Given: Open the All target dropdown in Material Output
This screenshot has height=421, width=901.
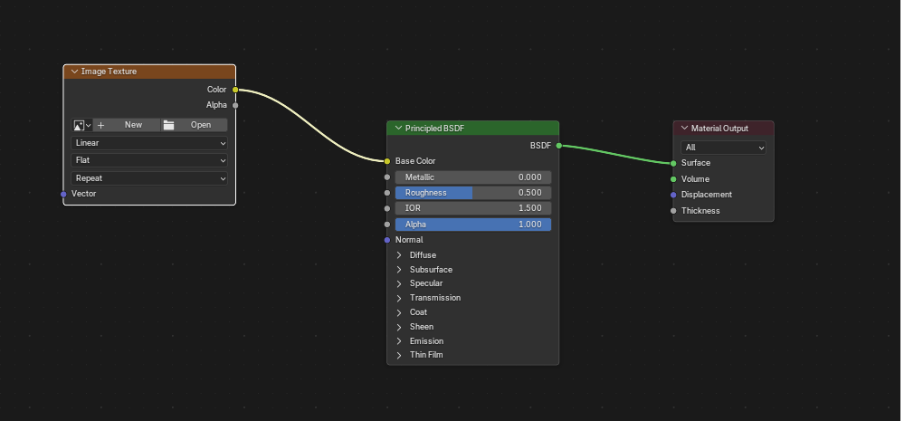Looking at the screenshot, I should [x=723, y=148].
